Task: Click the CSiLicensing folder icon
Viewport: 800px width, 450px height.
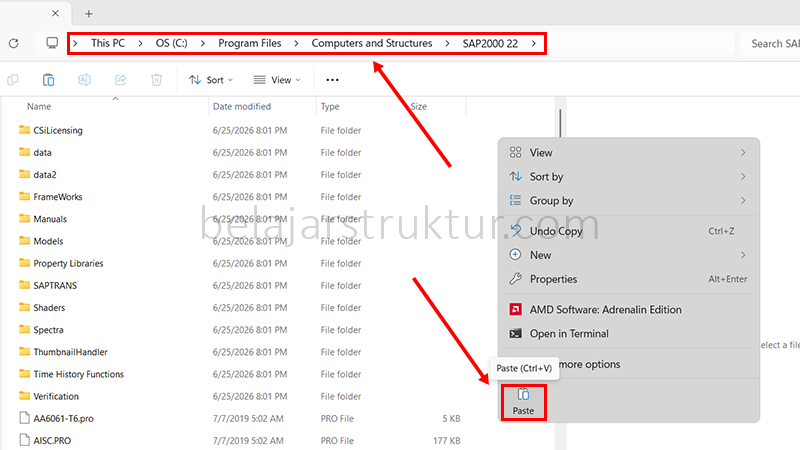Action: click(24, 130)
